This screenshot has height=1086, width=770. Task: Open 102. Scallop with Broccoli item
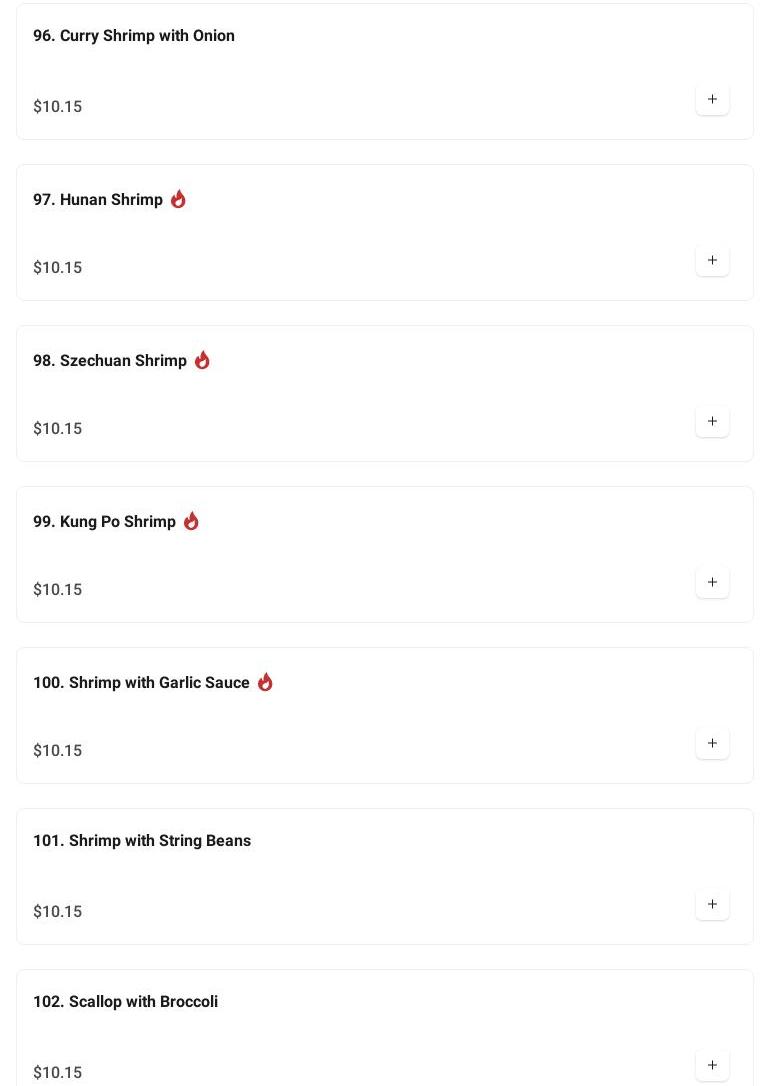125,1002
